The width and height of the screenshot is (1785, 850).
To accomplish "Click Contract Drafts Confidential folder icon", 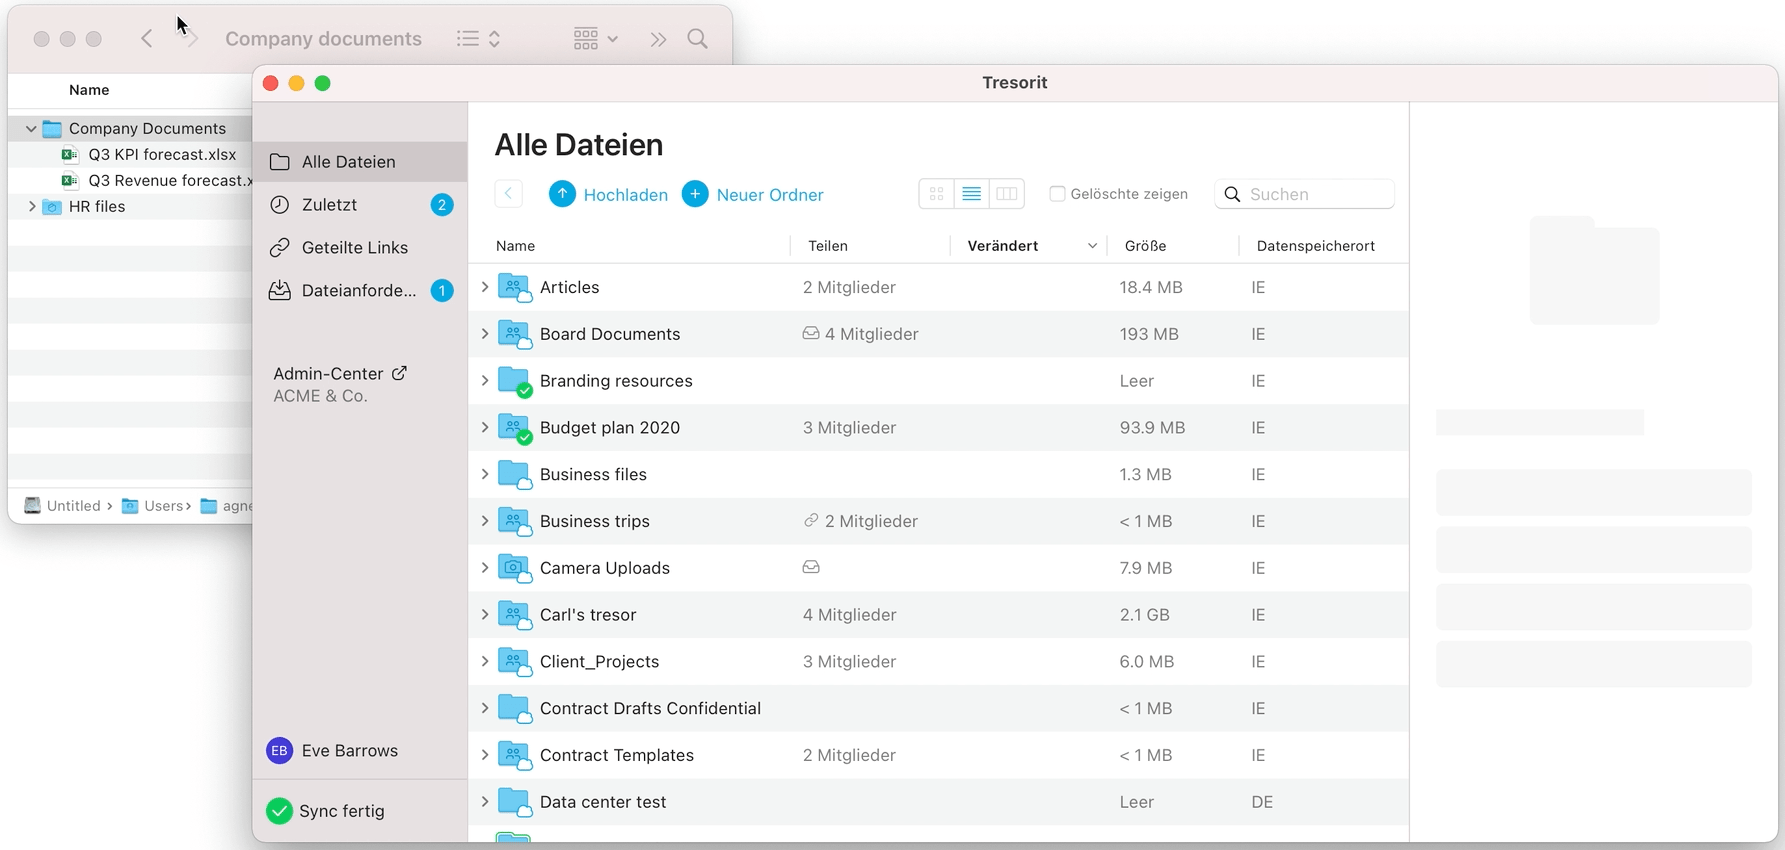I will (514, 709).
